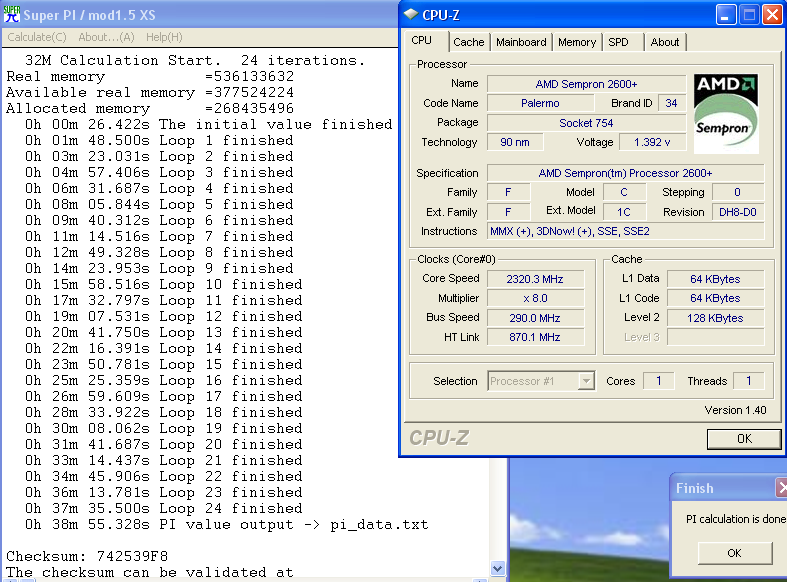Click the '32M Calculation Start' line
The height and width of the screenshot is (582, 787).
[x=195, y=60]
